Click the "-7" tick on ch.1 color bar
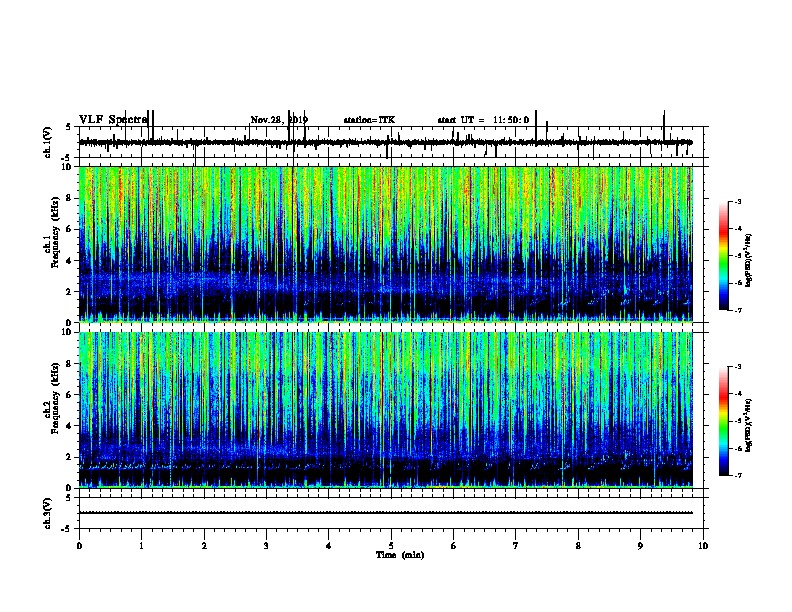 click(x=738, y=310)
